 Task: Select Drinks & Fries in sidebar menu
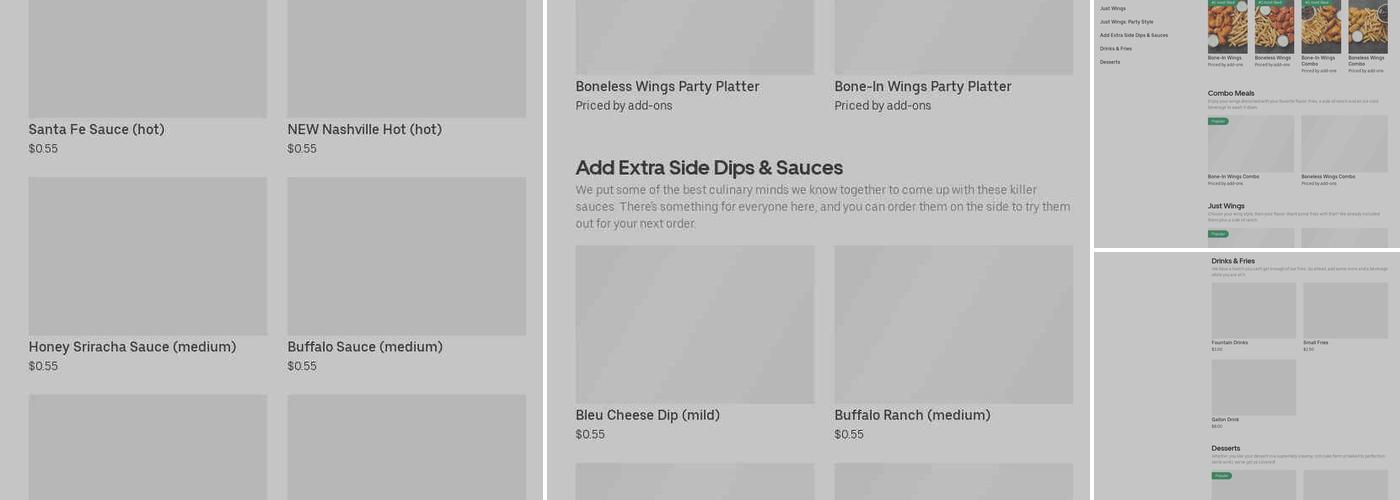point(1116,48)
